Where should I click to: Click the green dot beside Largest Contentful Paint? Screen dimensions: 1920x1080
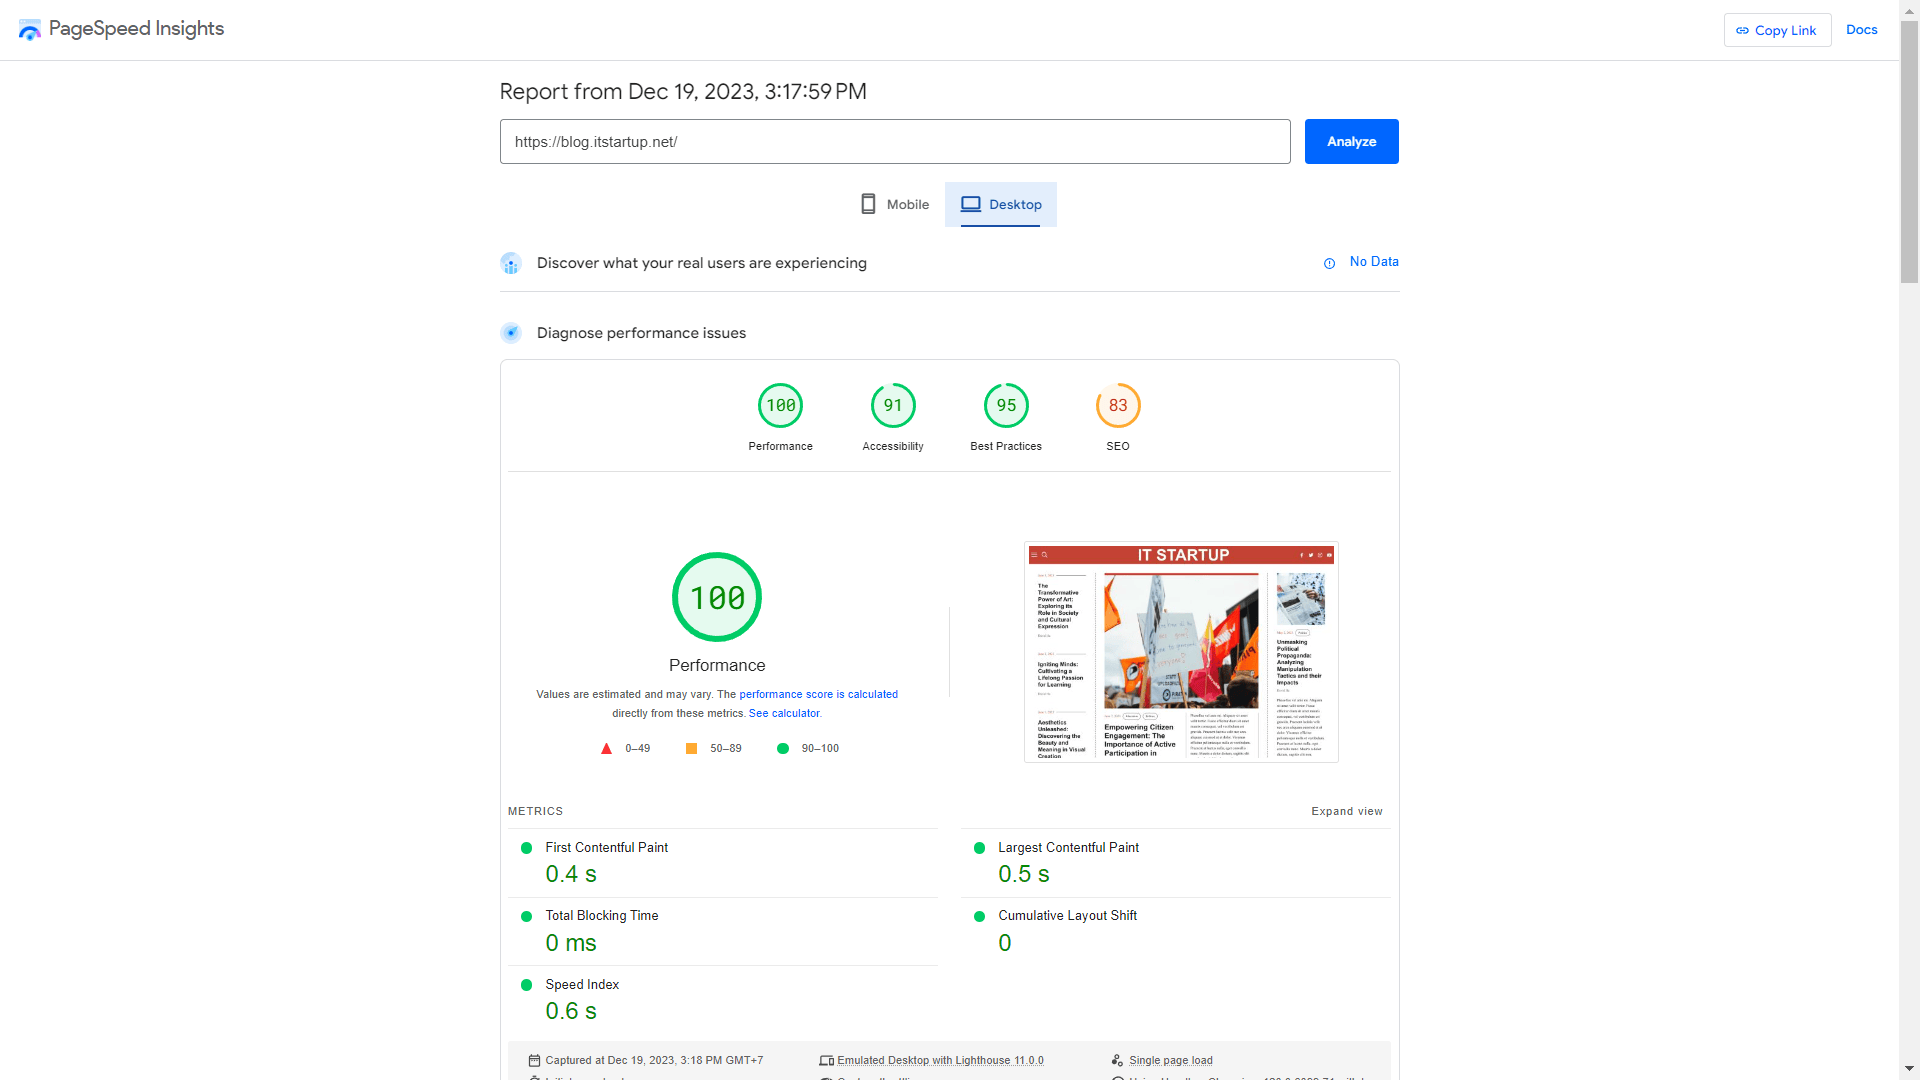tap(979, 848)
